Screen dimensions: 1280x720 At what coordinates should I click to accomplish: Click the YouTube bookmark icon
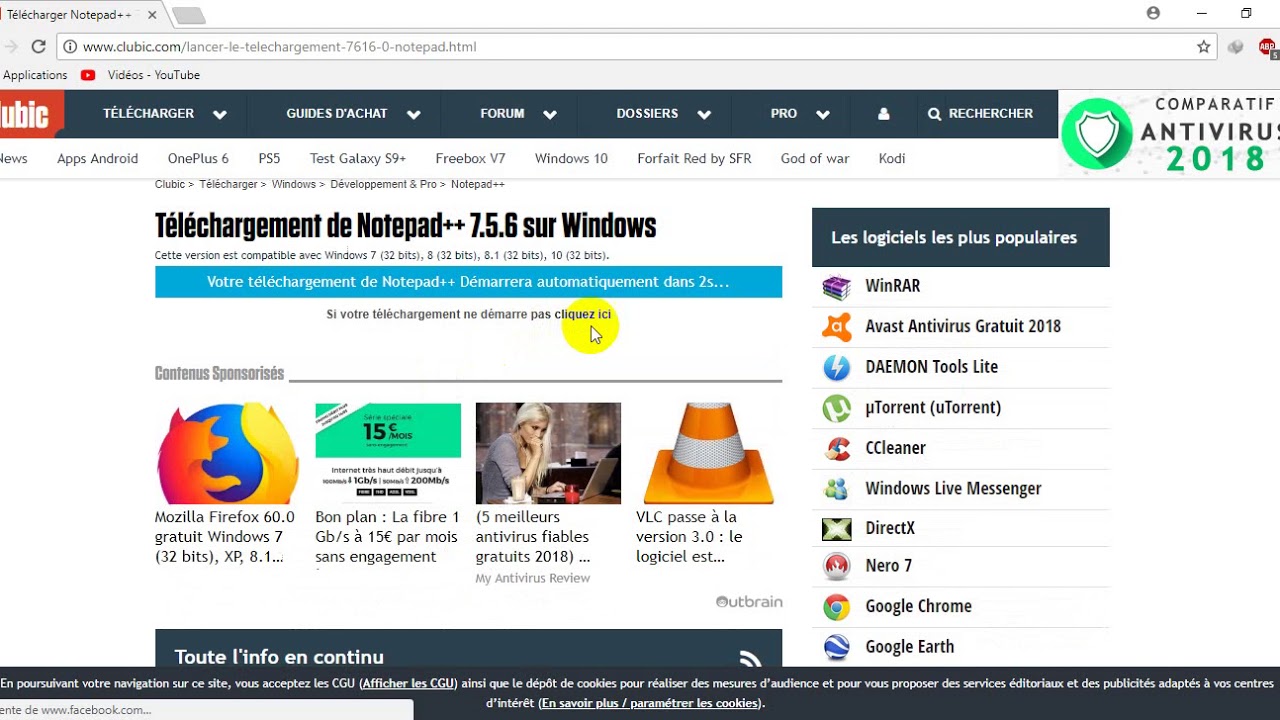88,75
